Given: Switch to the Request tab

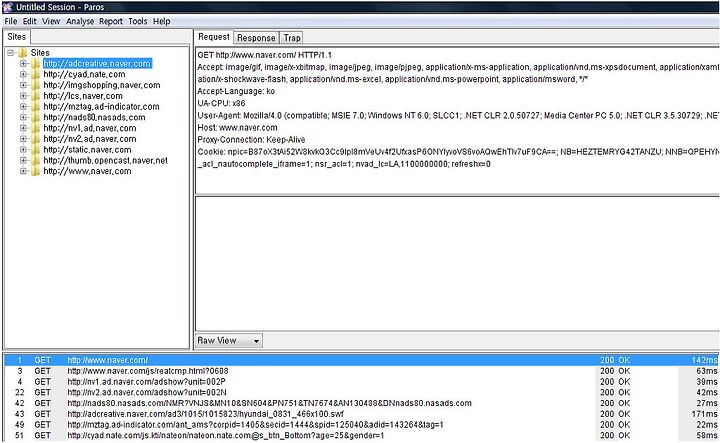Looking at the screenshot, I should (x=214, y=37).
